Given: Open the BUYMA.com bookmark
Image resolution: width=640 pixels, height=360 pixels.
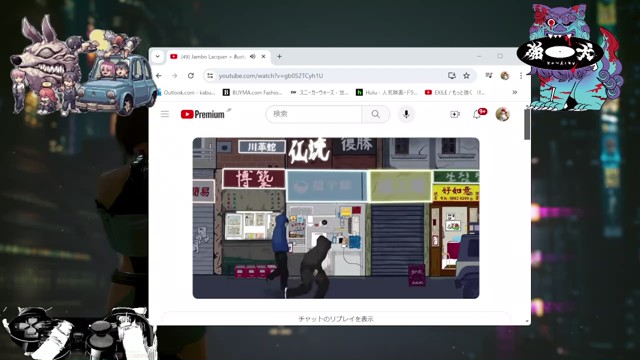Looking at the screenshot, I should [253, 93].
